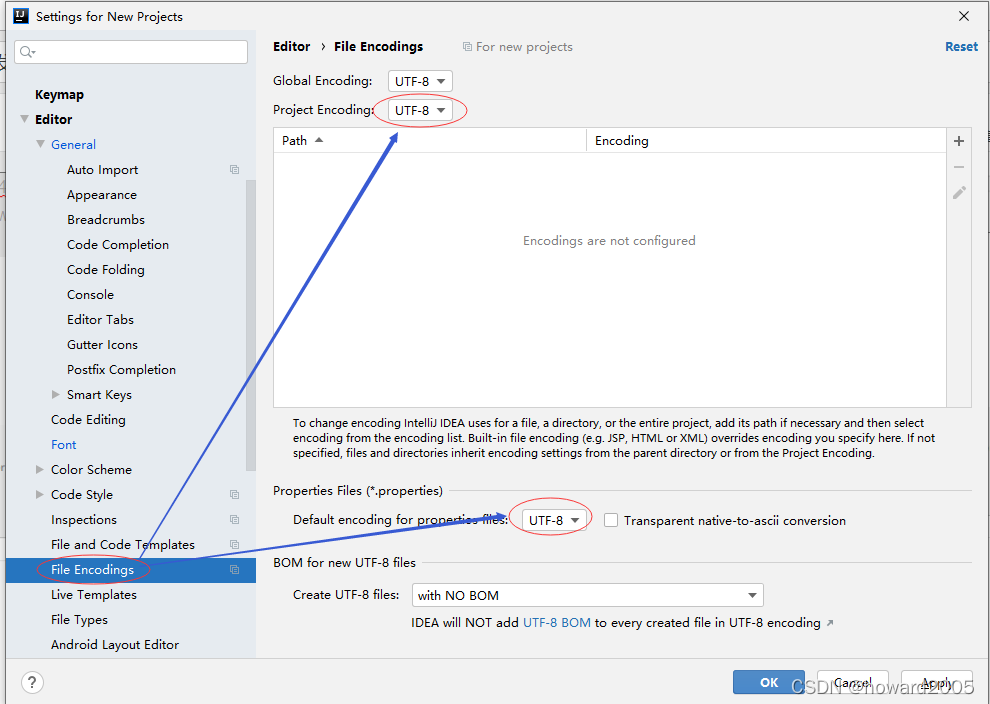
Task: Click the settings tree vertical scrollbar
Action: [x=251, y=325]
